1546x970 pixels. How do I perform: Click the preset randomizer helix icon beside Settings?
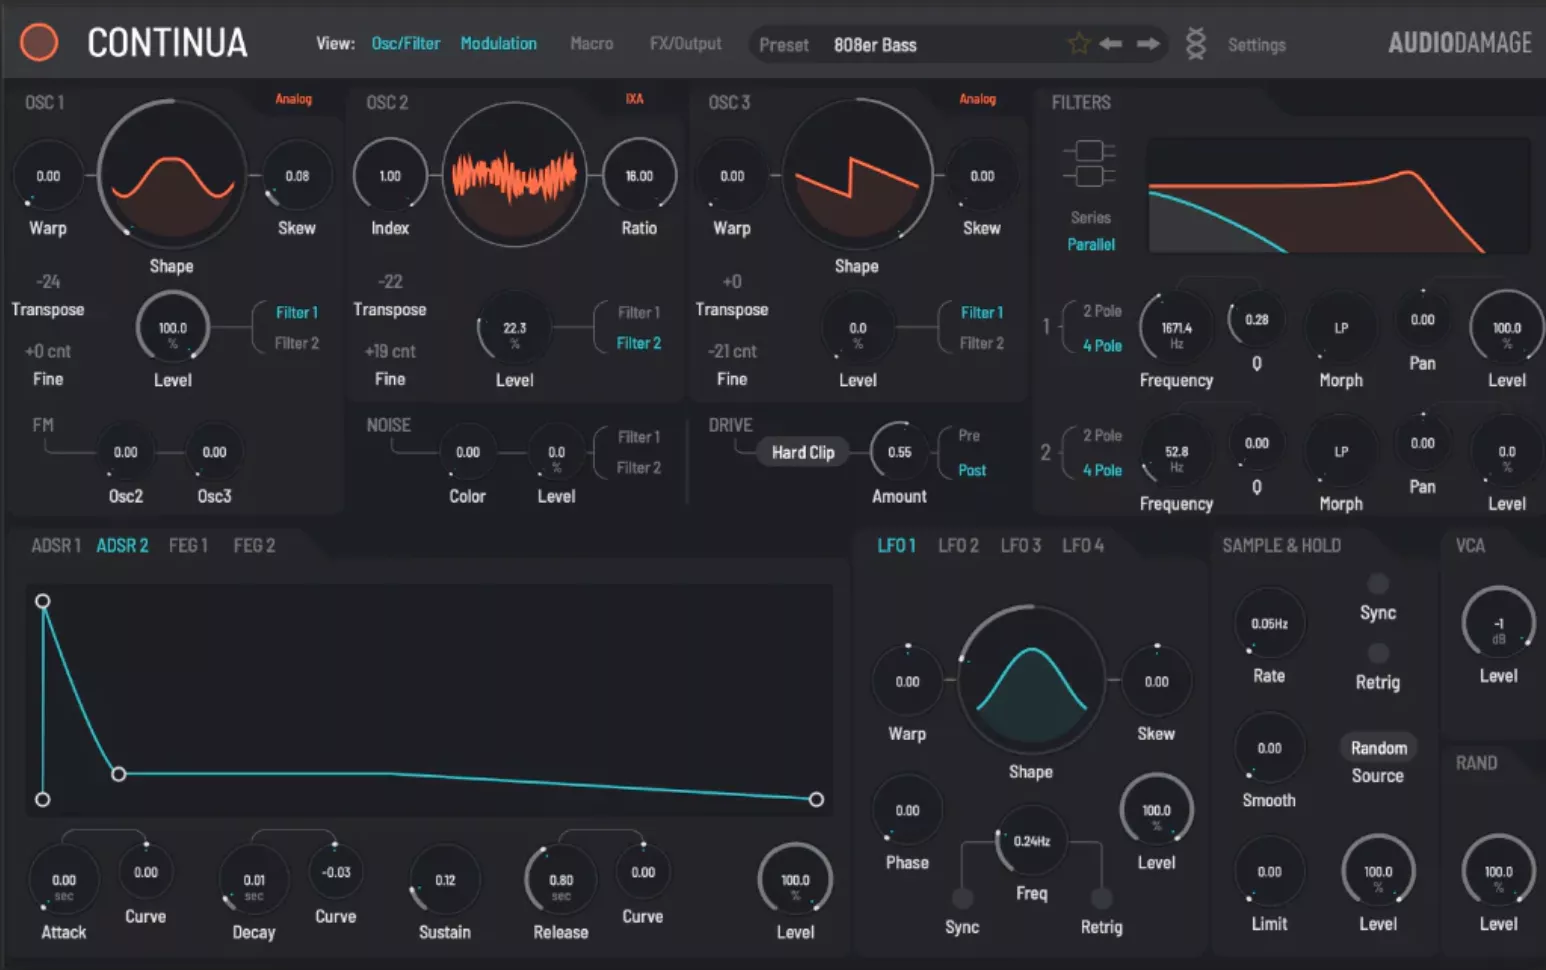[1195, 43]
